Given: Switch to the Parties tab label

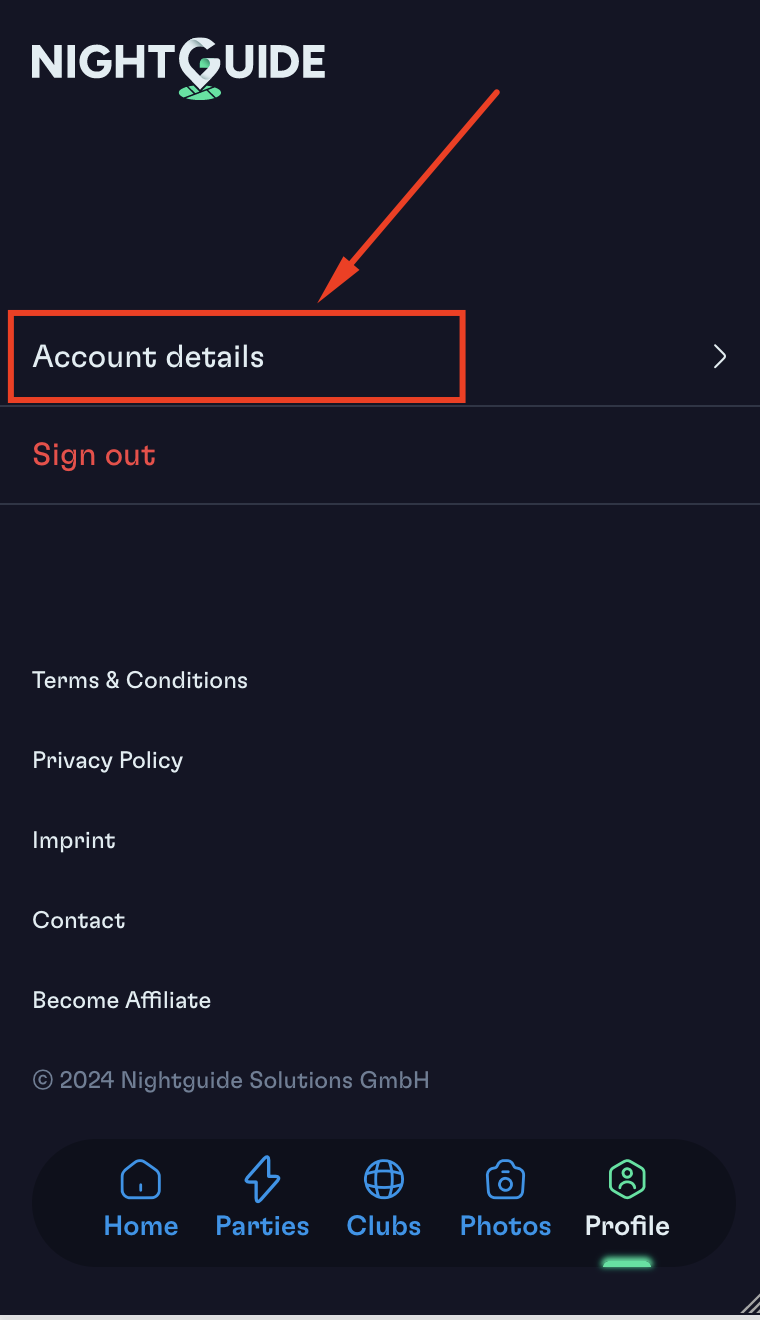Looking at the screenshot, I should (262, 1226).
